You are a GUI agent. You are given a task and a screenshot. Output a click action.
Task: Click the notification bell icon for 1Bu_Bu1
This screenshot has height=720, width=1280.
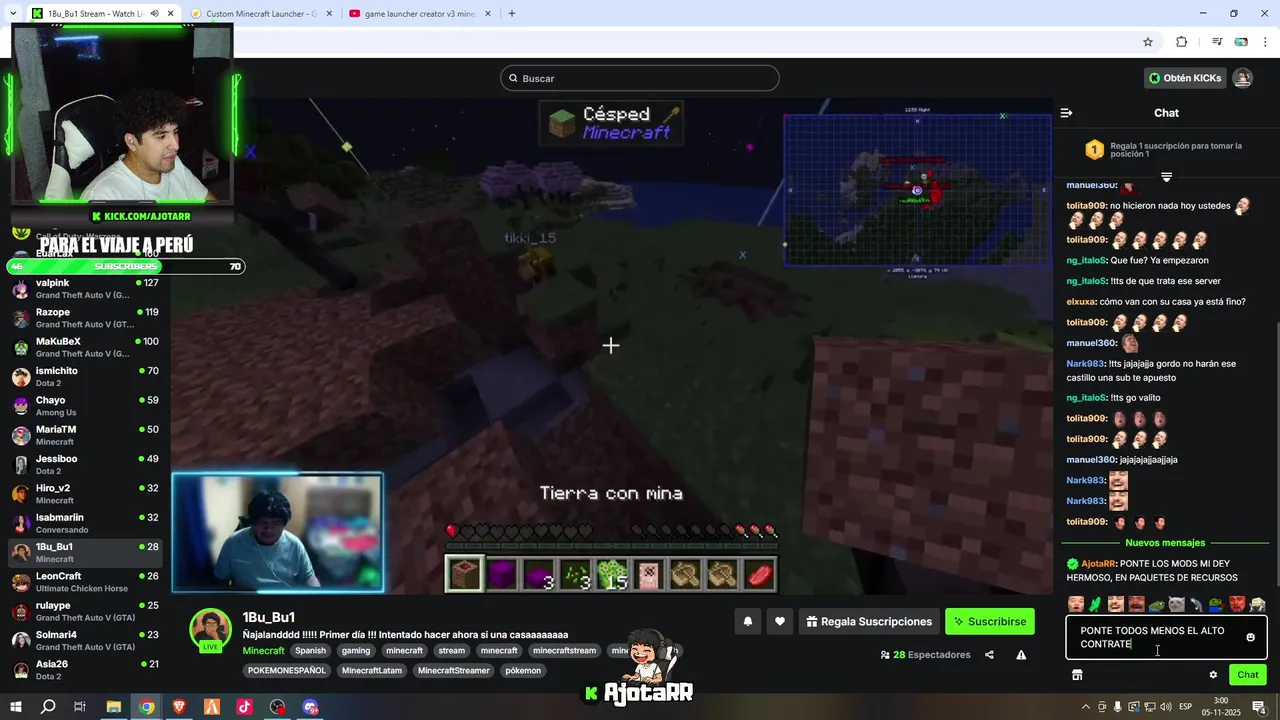click(747, 622)
